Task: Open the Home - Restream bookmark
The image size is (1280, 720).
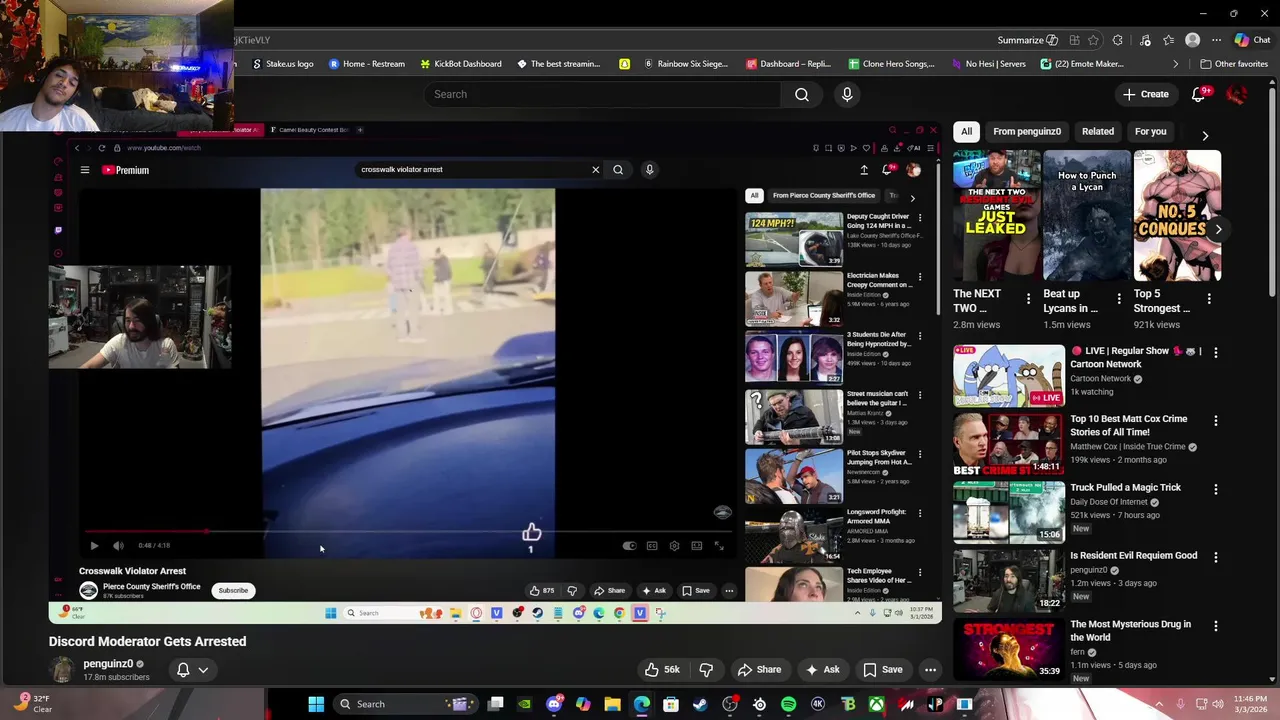Action: pos(367,64)
